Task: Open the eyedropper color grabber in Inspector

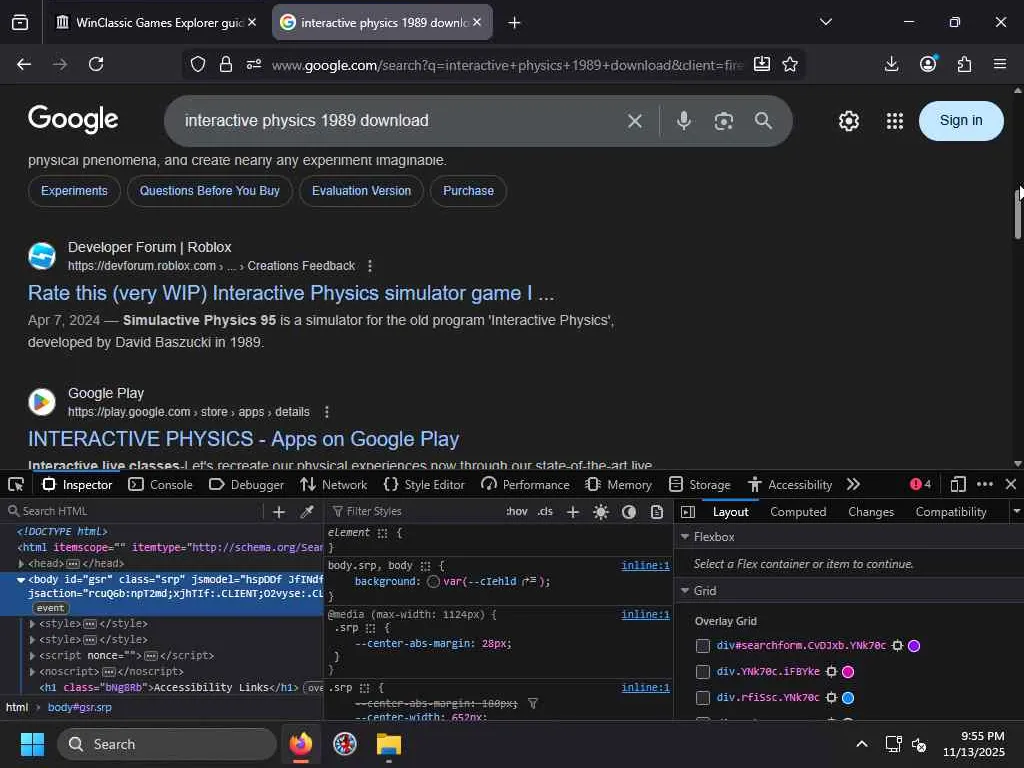Action: [x=307, y=512]
